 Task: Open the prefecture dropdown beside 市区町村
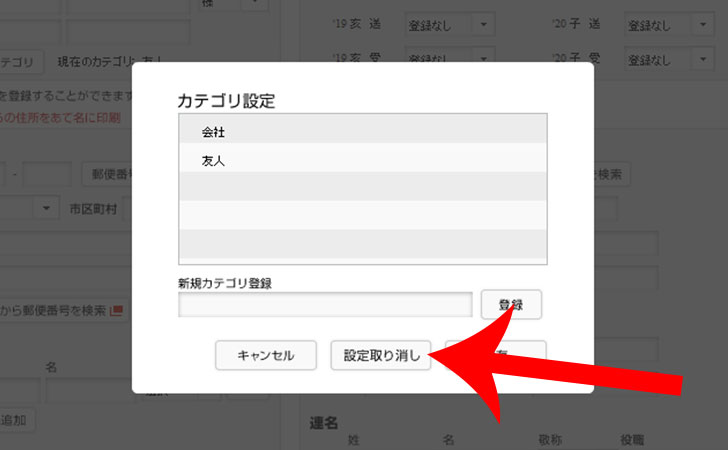pos(29,208)
